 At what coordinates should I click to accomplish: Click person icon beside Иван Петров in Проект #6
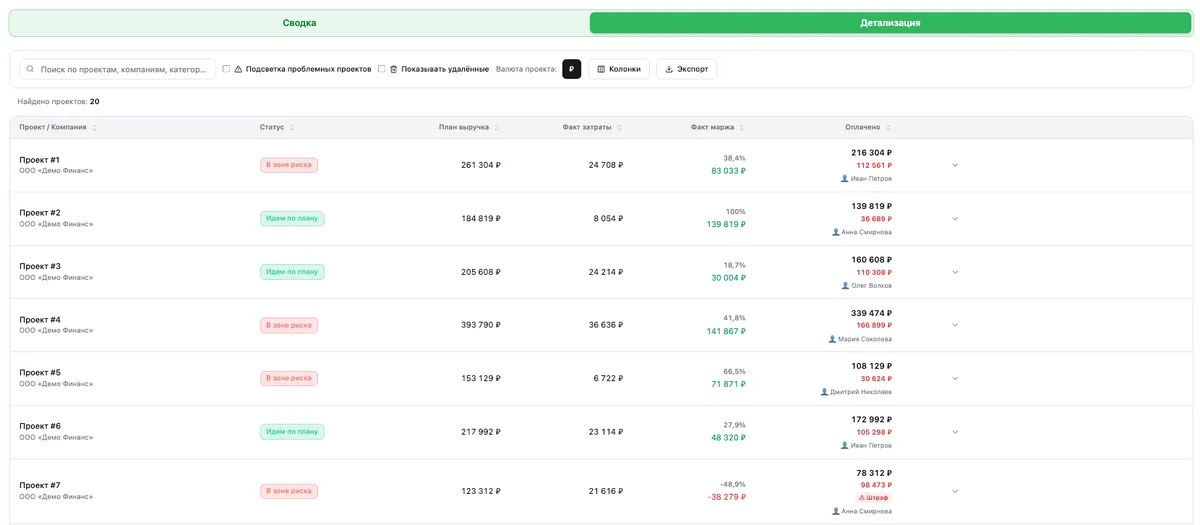[x=845, y=446]
